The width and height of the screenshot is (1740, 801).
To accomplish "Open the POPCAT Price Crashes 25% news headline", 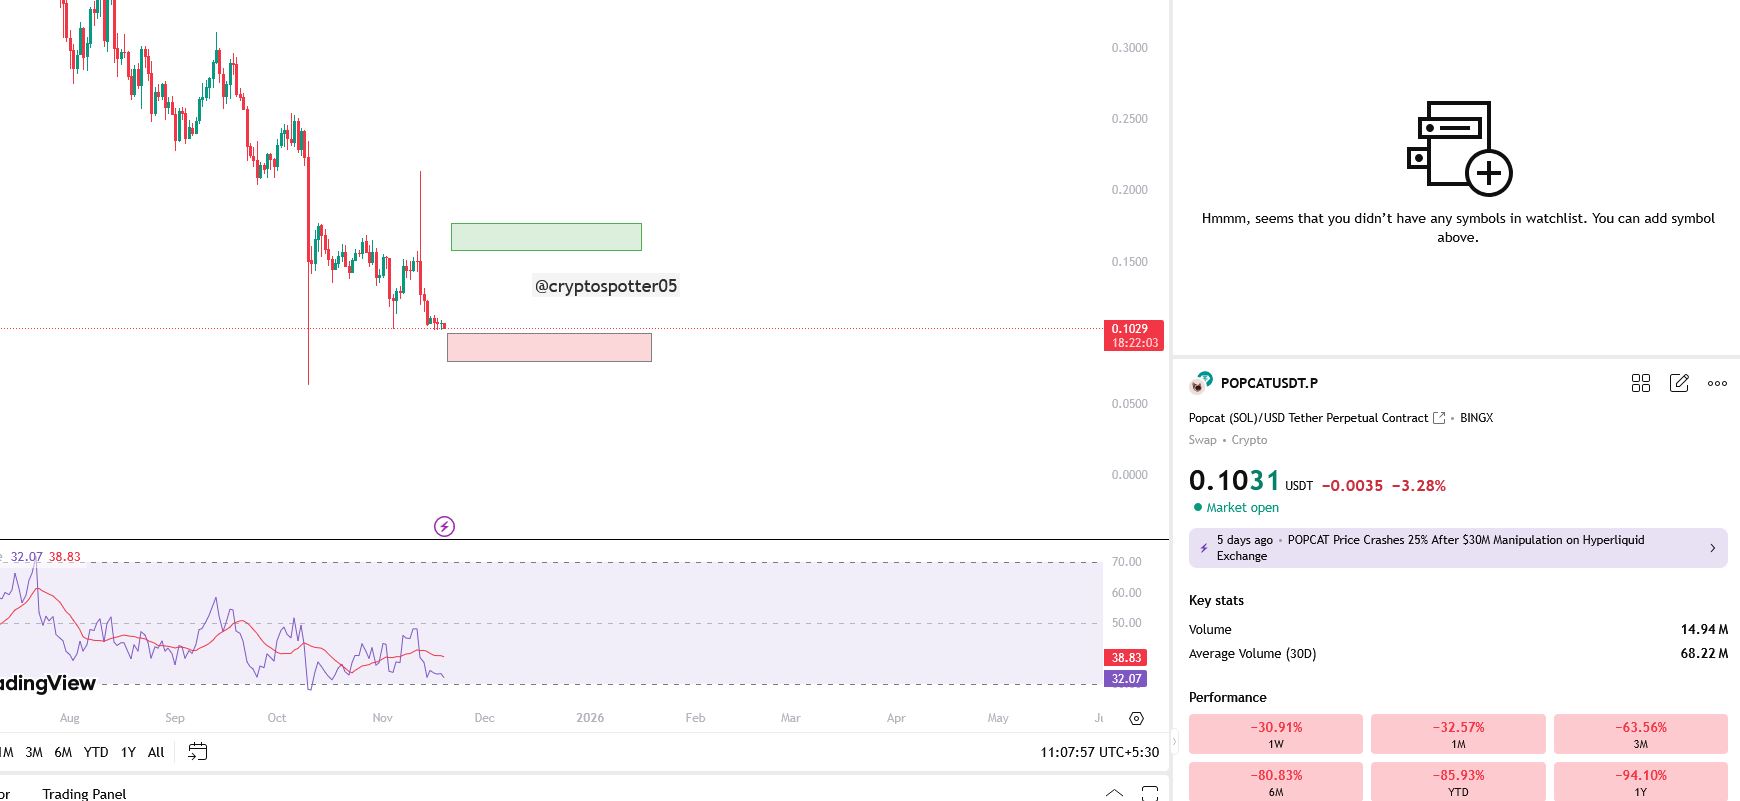I will [1458, 548].
